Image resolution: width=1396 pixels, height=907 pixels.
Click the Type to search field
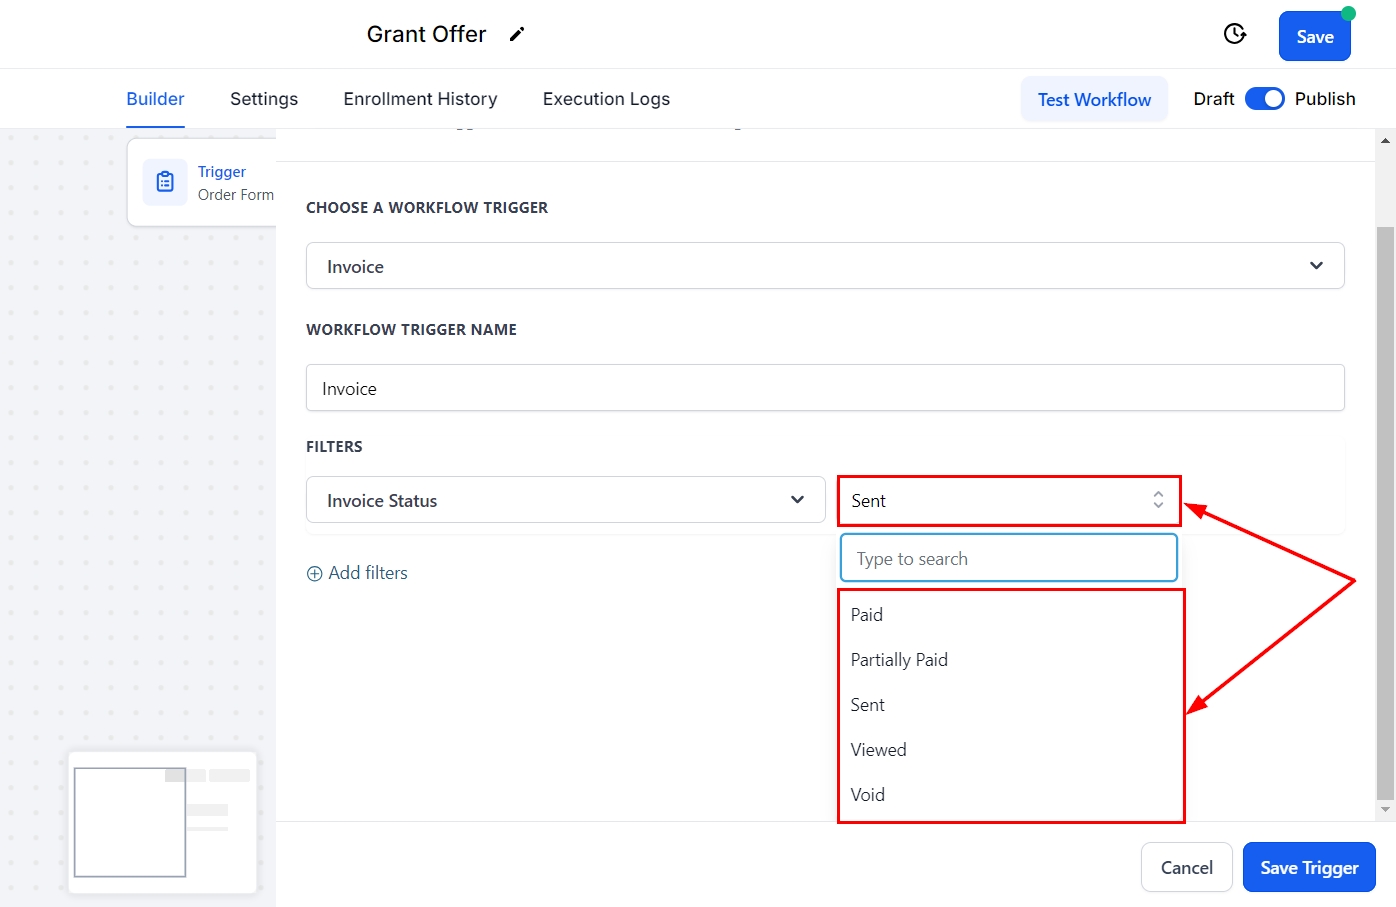1008,558
